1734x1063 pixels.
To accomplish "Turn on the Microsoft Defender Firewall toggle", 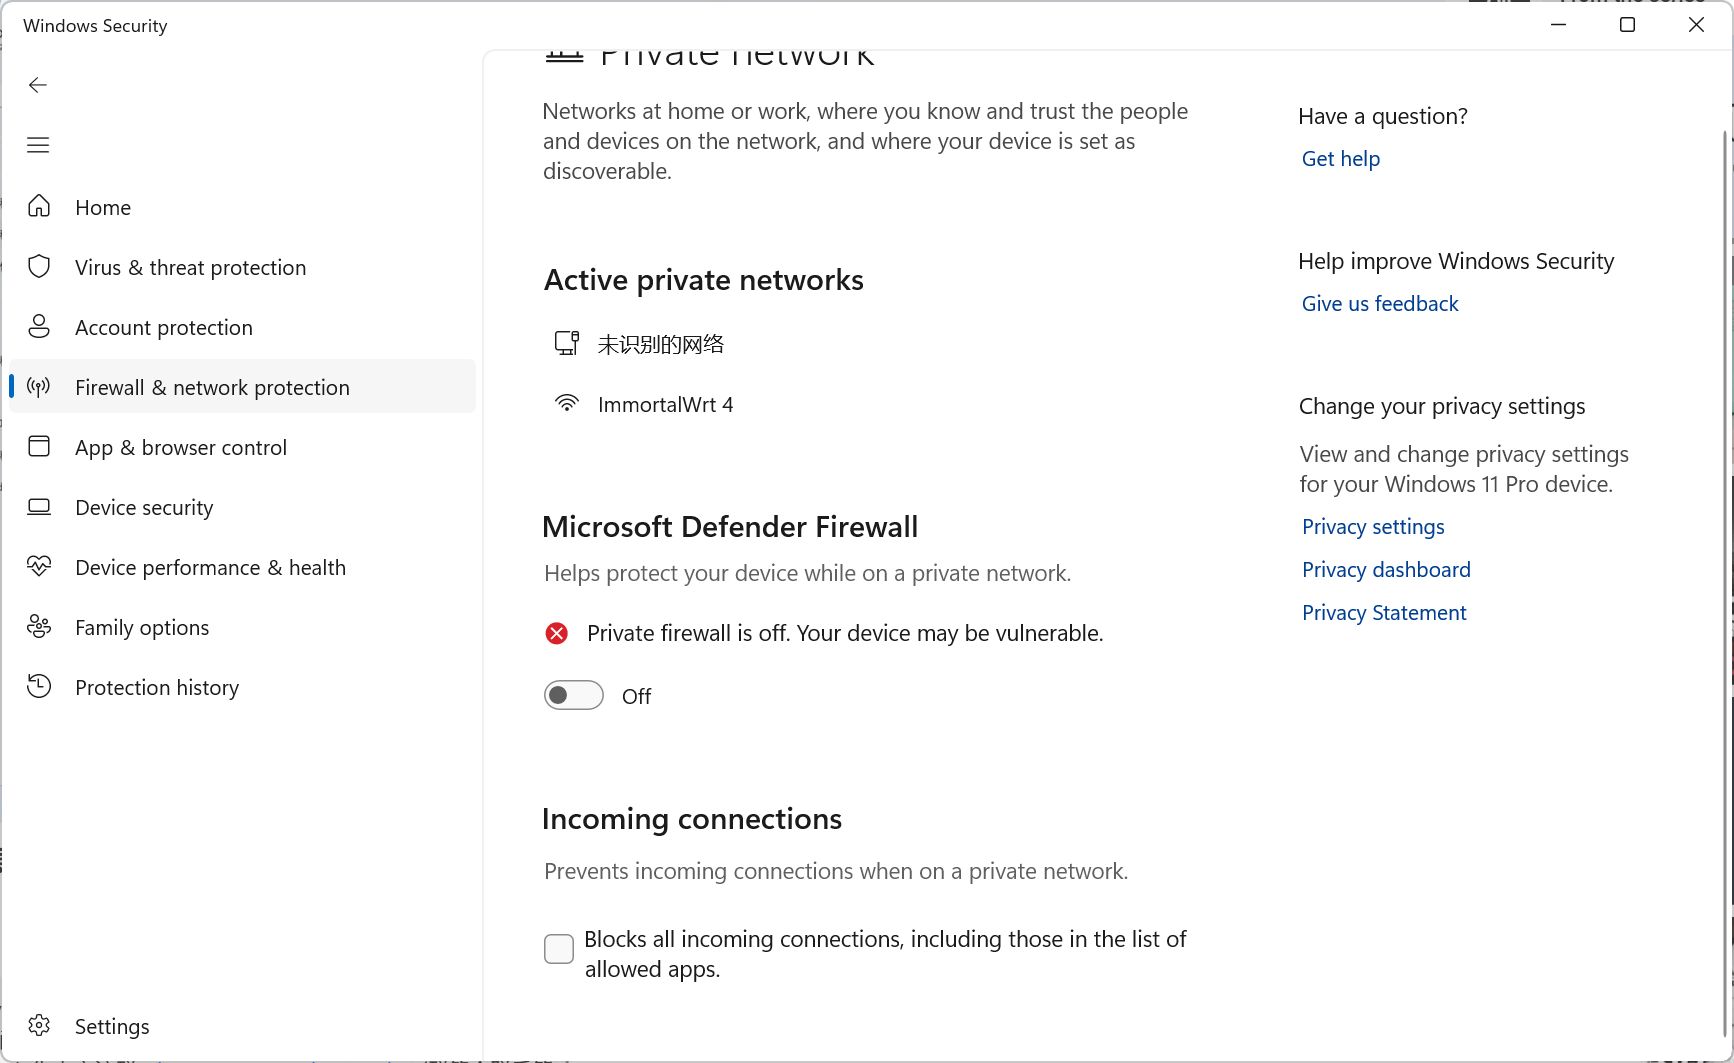I will [x=574, y=695].
